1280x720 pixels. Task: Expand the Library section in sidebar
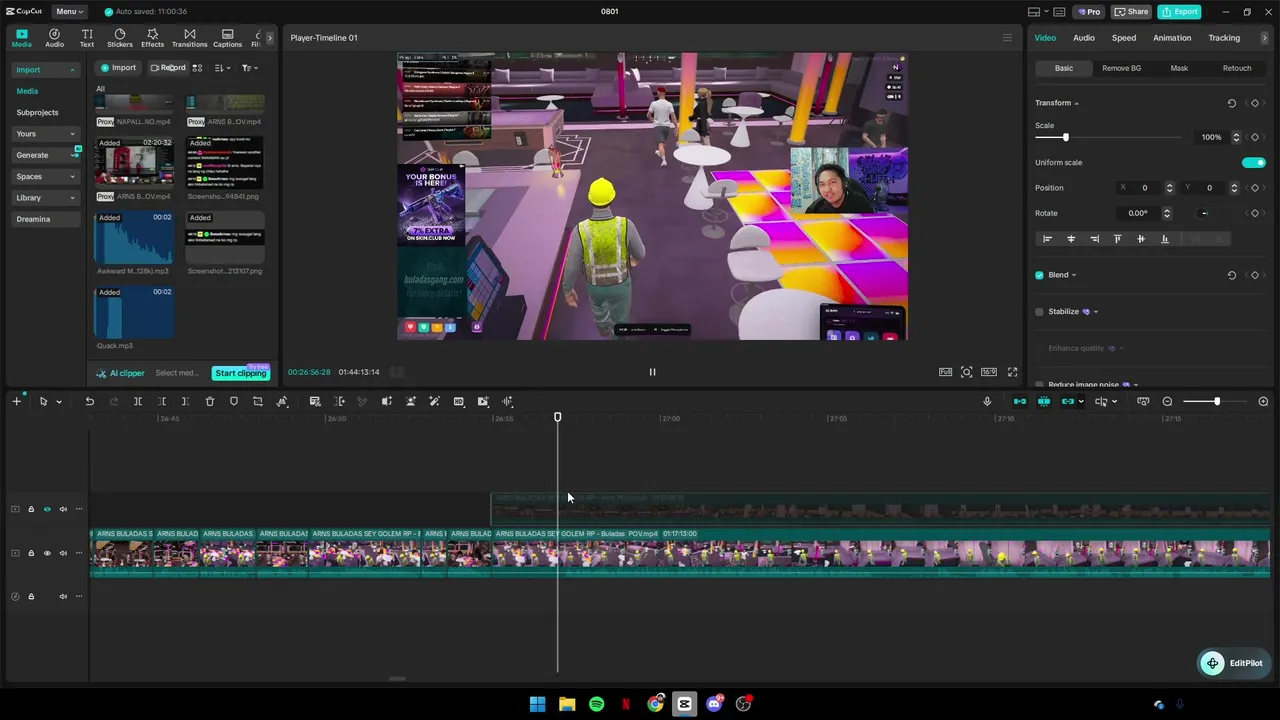(72, 198)
